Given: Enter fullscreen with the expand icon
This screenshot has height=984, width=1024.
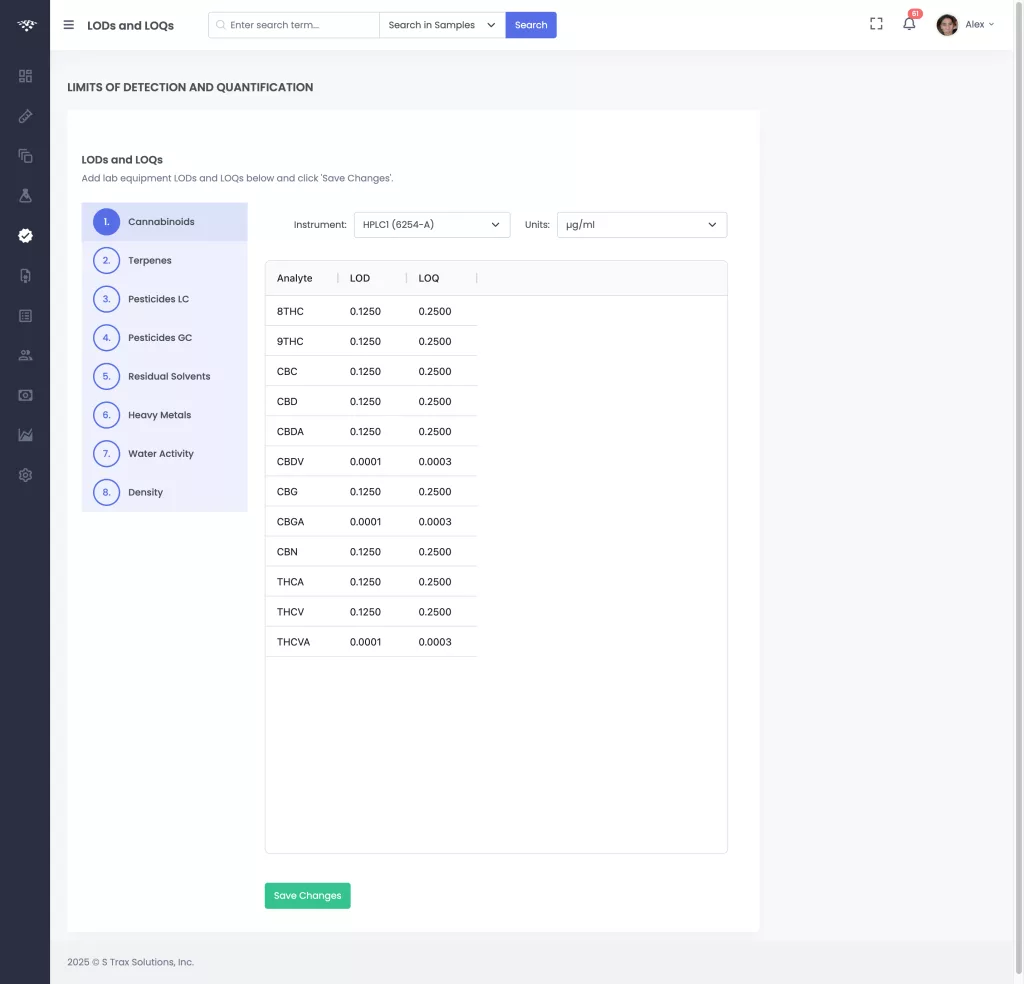Looking at the screenshot, I should tap(876, 24).
